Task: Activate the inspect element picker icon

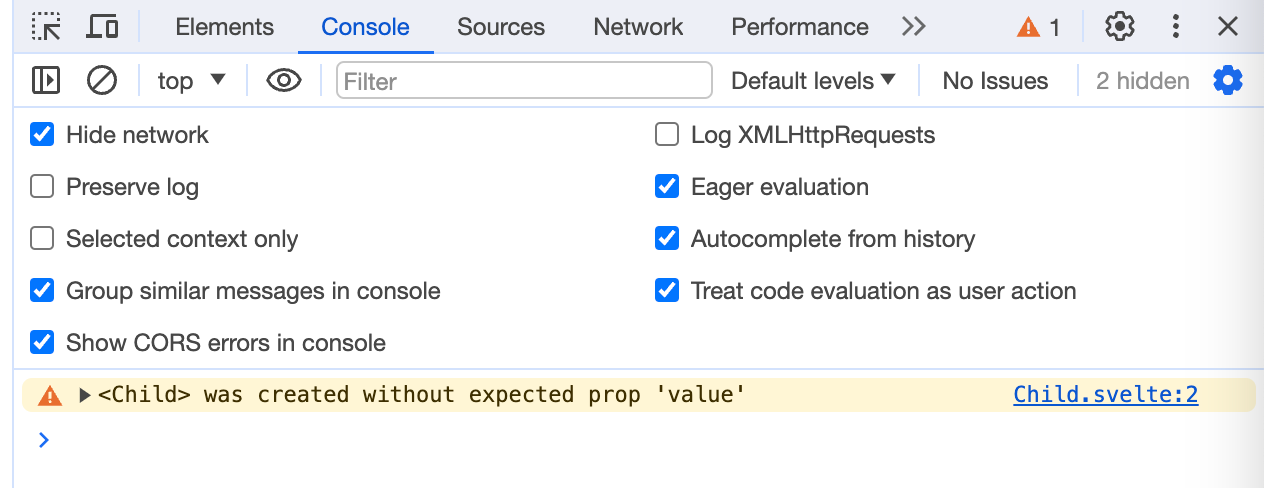Action: coord(46,27)
